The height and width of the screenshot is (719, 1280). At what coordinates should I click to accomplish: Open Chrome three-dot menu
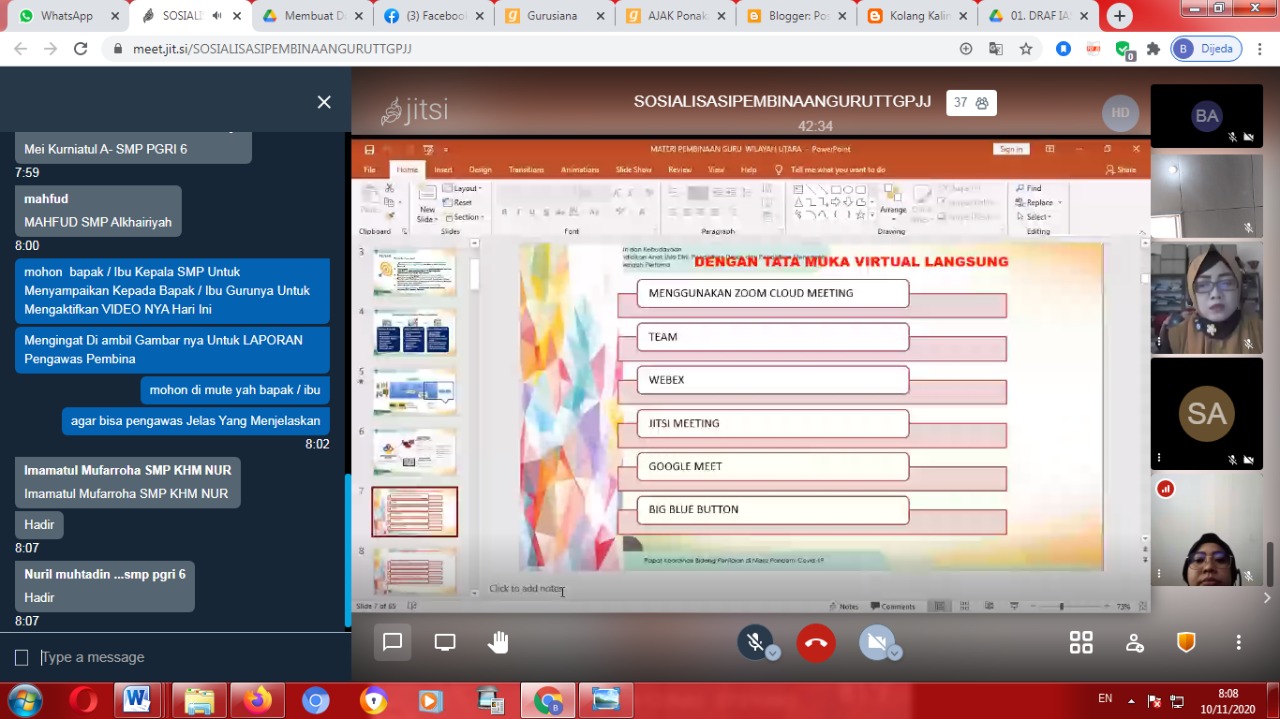tap(1260, 48)
